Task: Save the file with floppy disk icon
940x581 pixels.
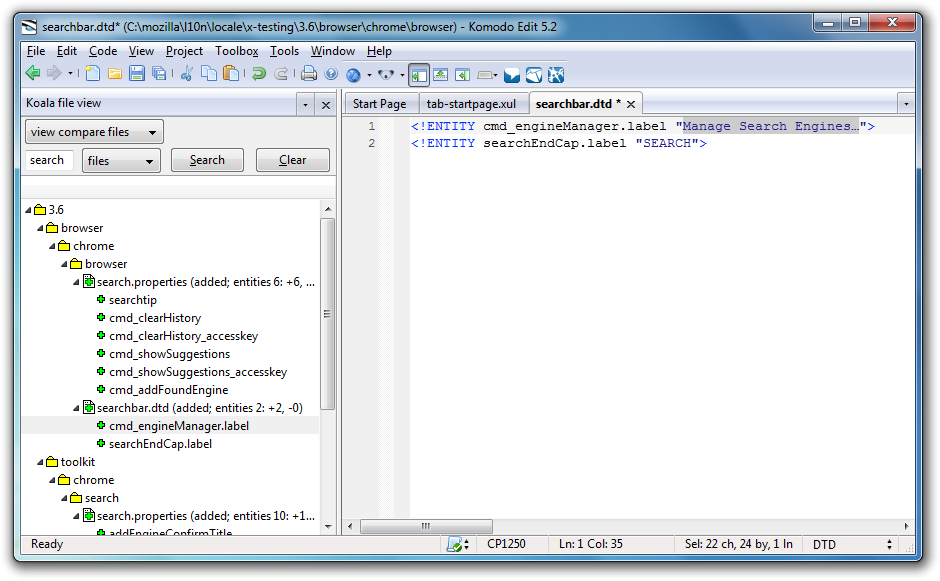Action: pos(137,74)
